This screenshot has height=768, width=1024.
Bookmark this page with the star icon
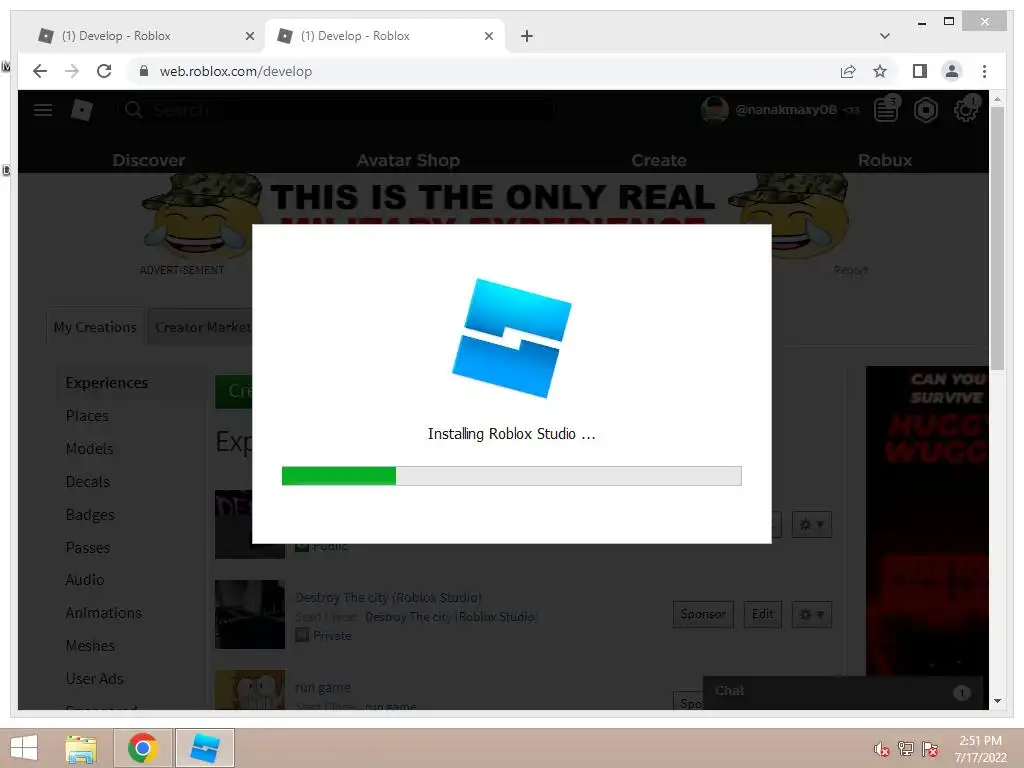(x=880, y=71)
